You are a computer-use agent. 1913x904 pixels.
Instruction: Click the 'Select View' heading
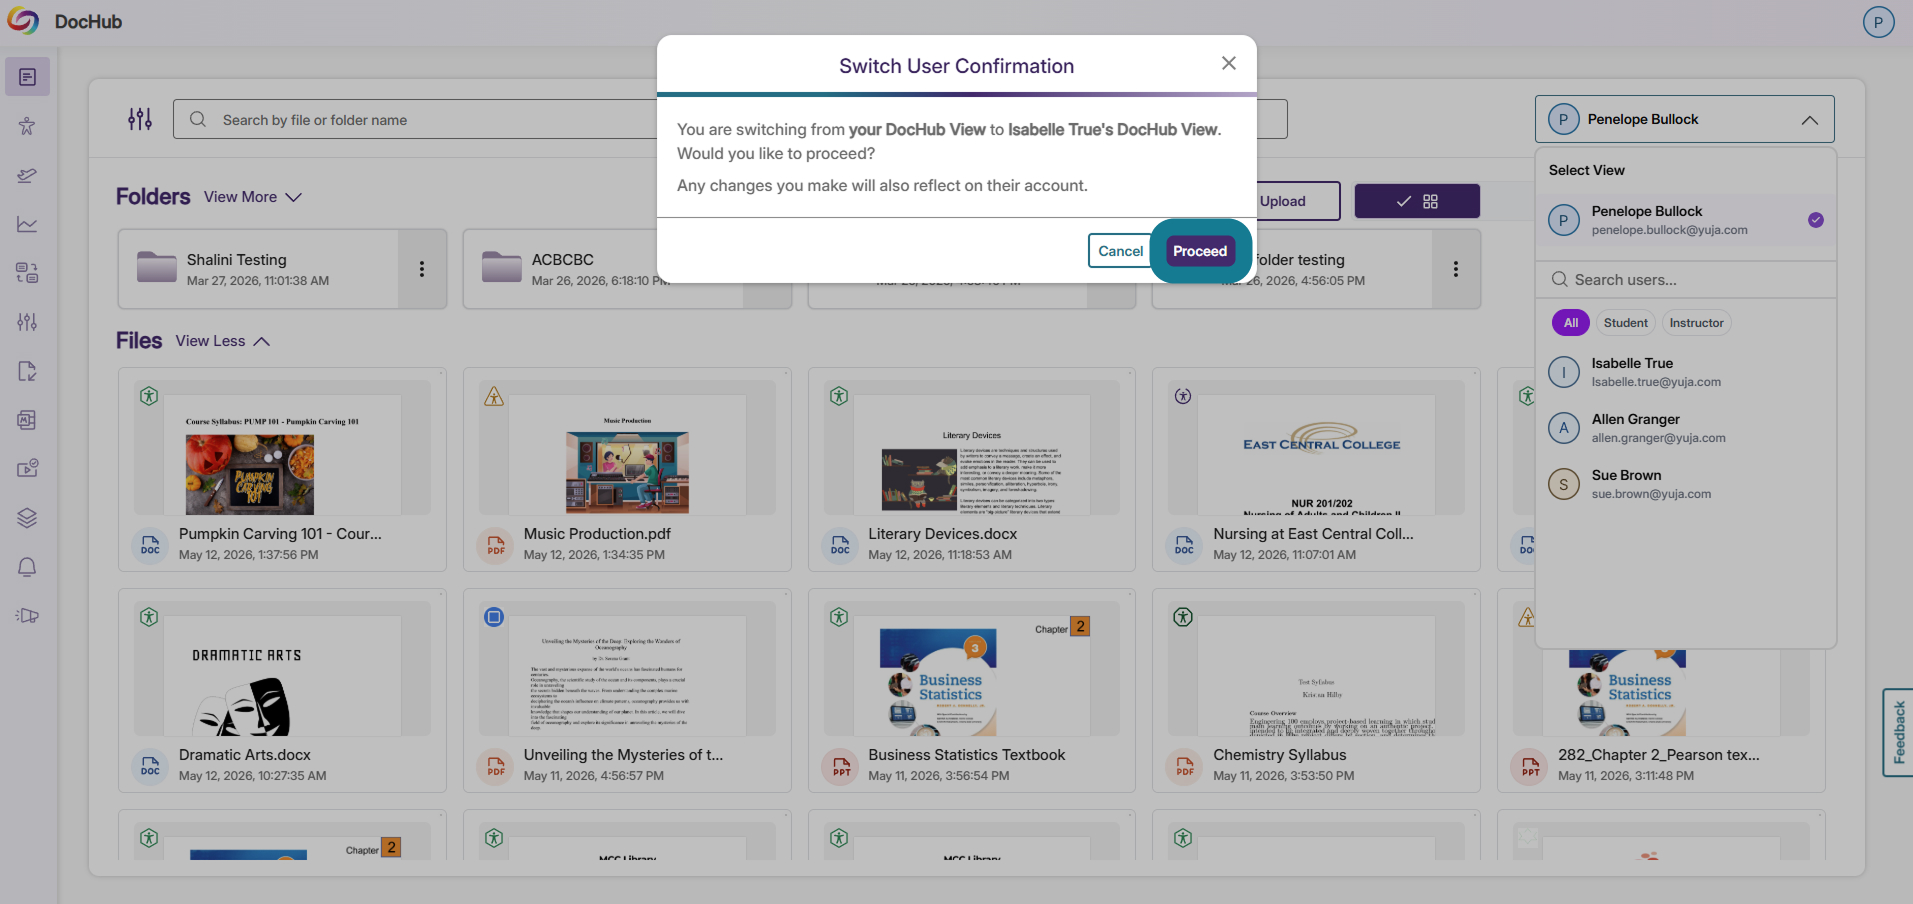[1586, 170]
